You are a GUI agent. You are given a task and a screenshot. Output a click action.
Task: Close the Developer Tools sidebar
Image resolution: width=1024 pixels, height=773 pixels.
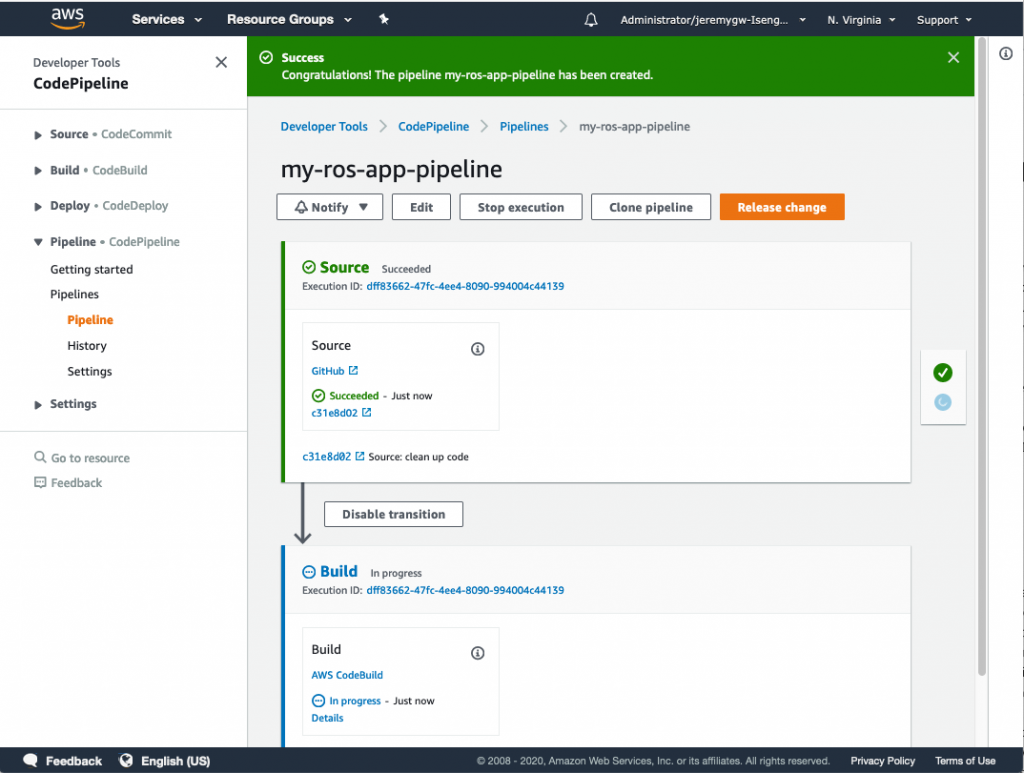(221, 62)
